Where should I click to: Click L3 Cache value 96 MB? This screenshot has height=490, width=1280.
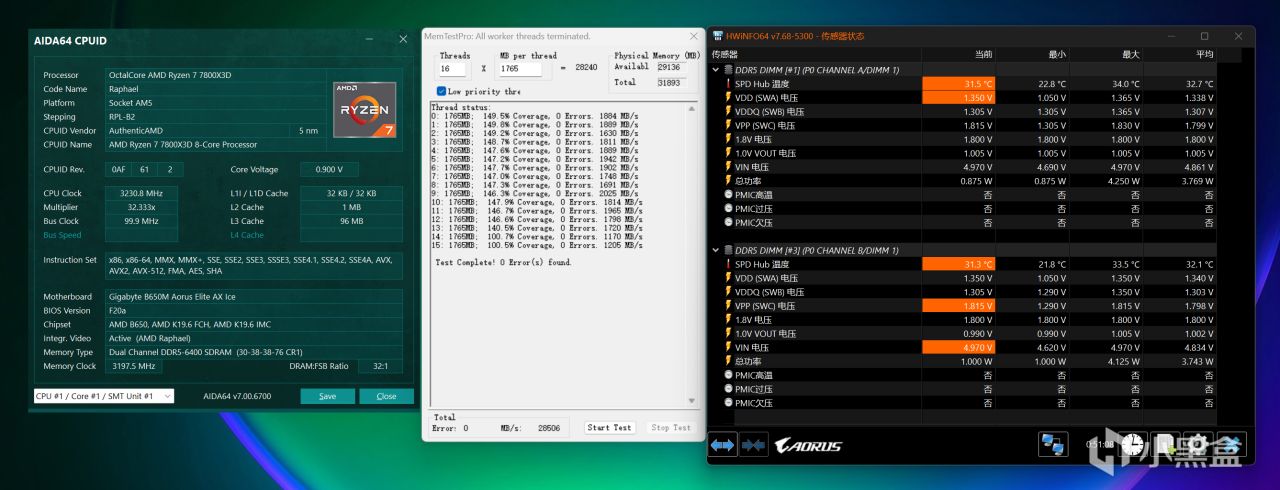click(x=352, y=221)
